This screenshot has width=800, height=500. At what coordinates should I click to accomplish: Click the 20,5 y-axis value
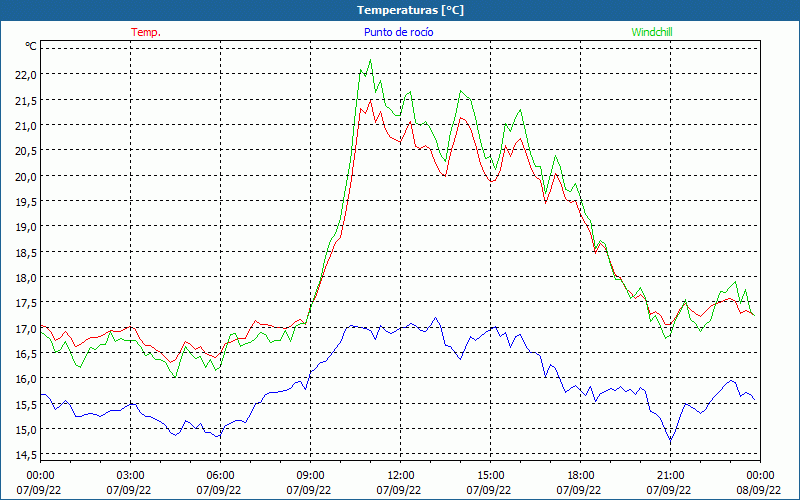click(27, 151)
